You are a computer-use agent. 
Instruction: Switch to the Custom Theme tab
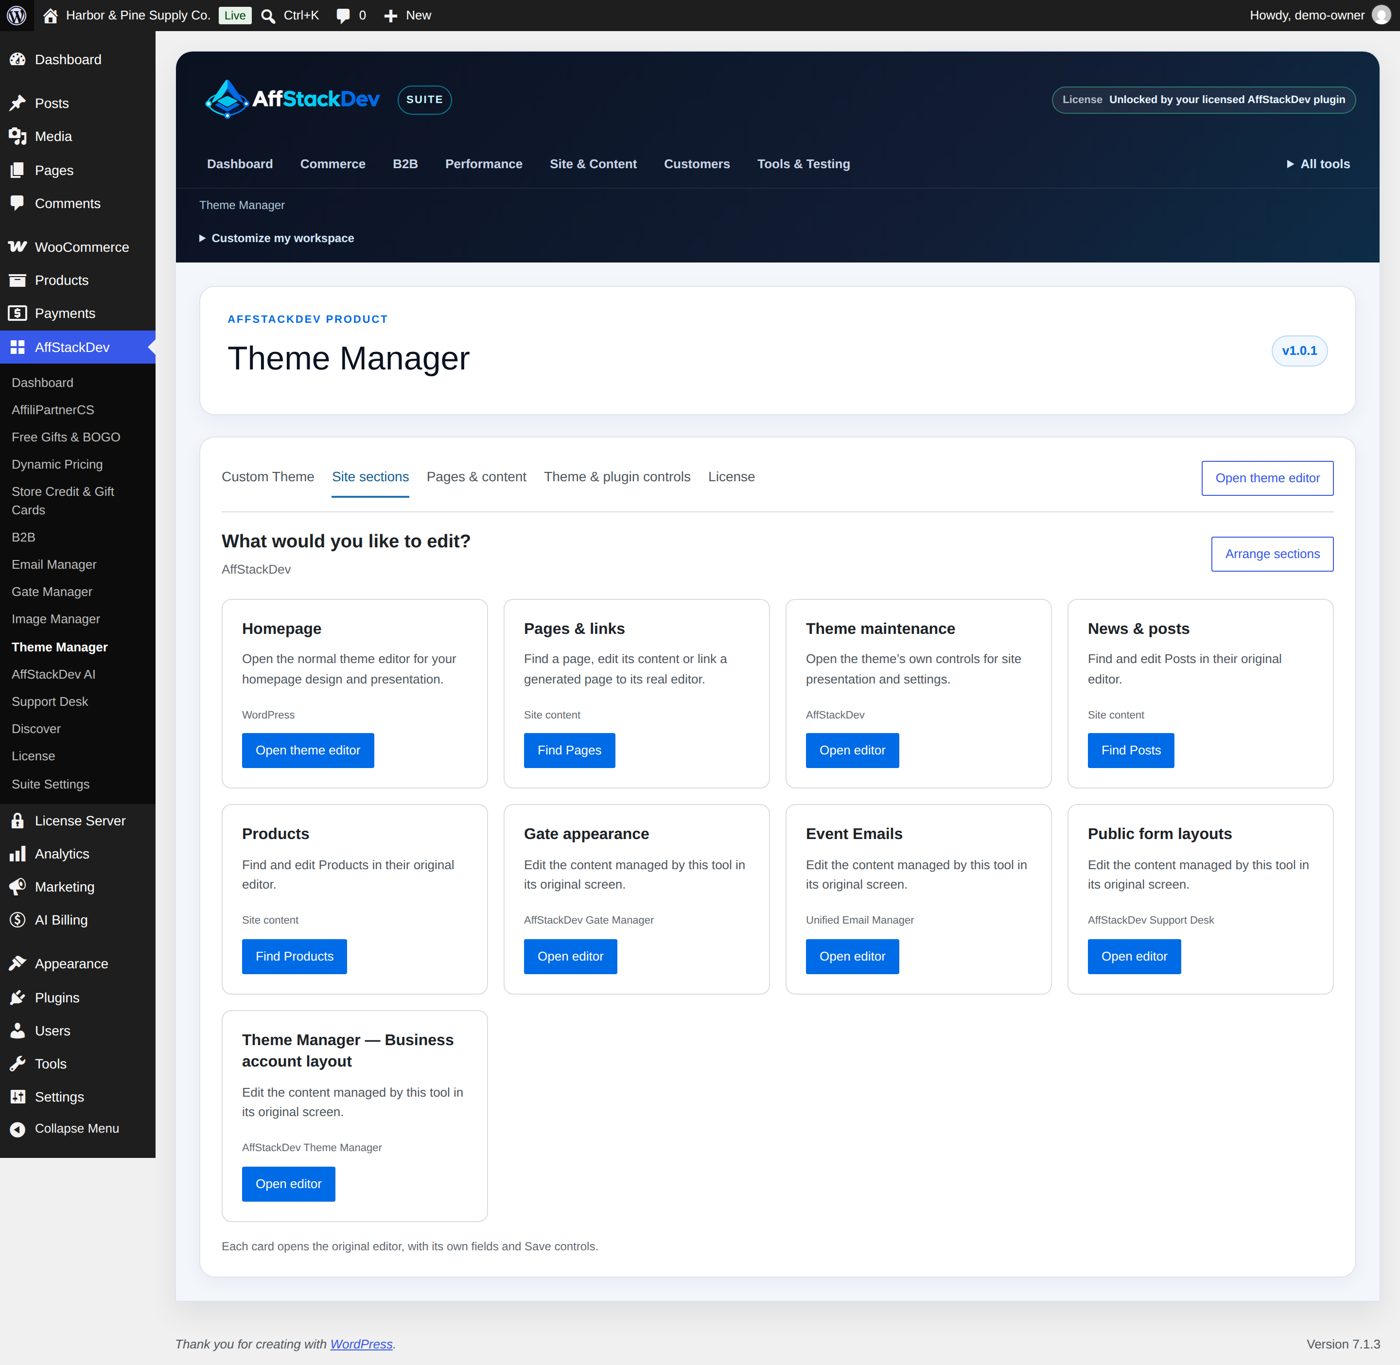(x=268, y=477)
